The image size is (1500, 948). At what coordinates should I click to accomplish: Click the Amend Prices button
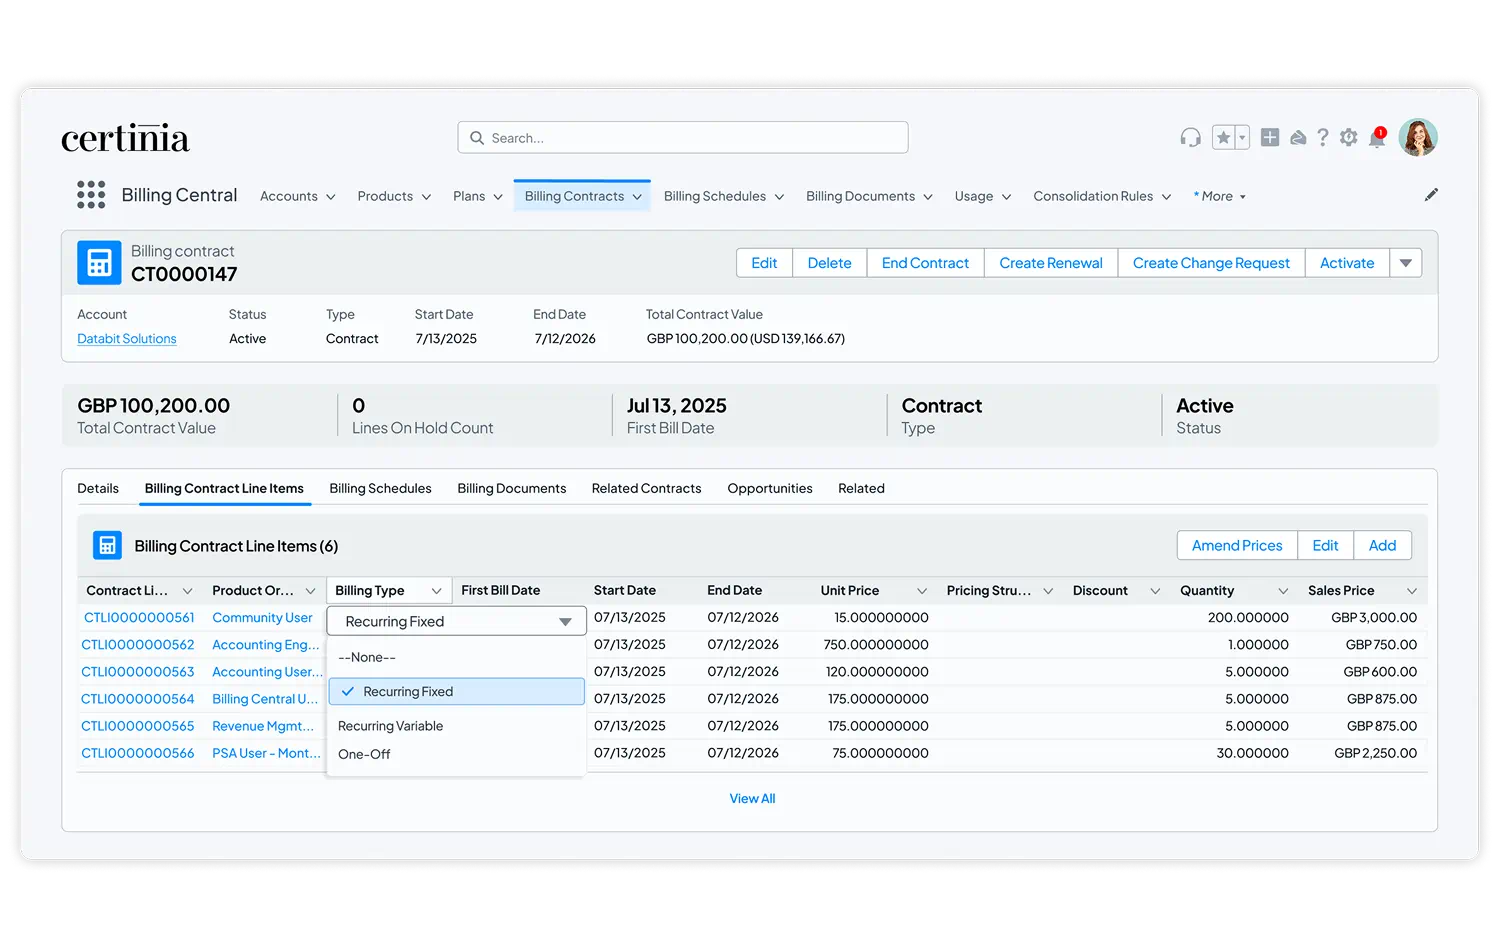pyautogui.click(x=1237, y=545)
